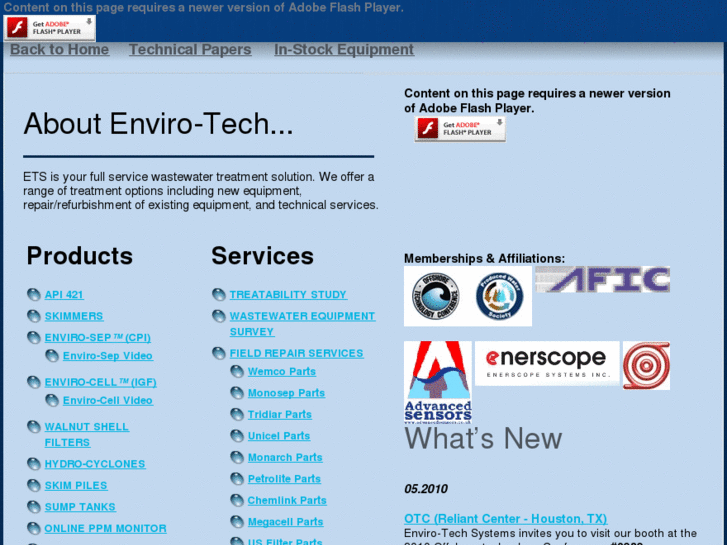The width and height of the screenshot is (727, 545).
Task: Open the Technical Papers page
Action: [x=190, y=49]
